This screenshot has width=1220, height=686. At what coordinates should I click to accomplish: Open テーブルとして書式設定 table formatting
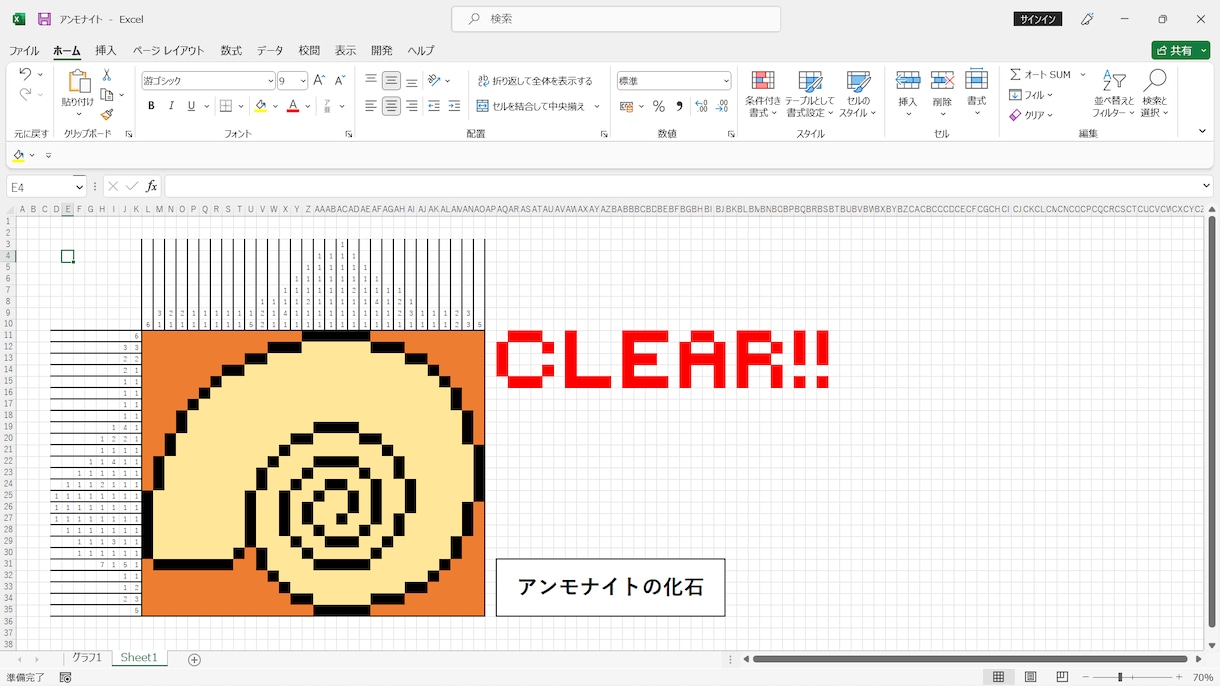pos(809,95)
